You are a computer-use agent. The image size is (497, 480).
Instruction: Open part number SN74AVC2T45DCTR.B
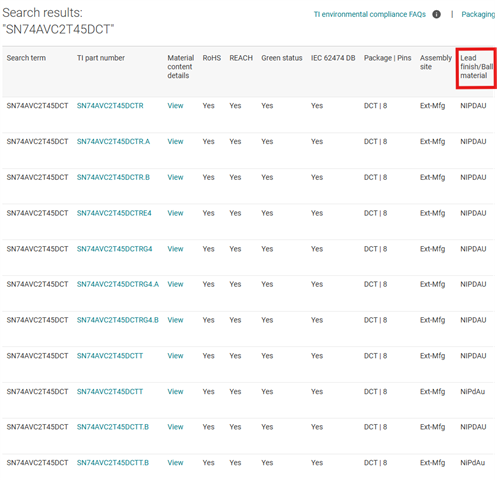[x=113, y=177]
